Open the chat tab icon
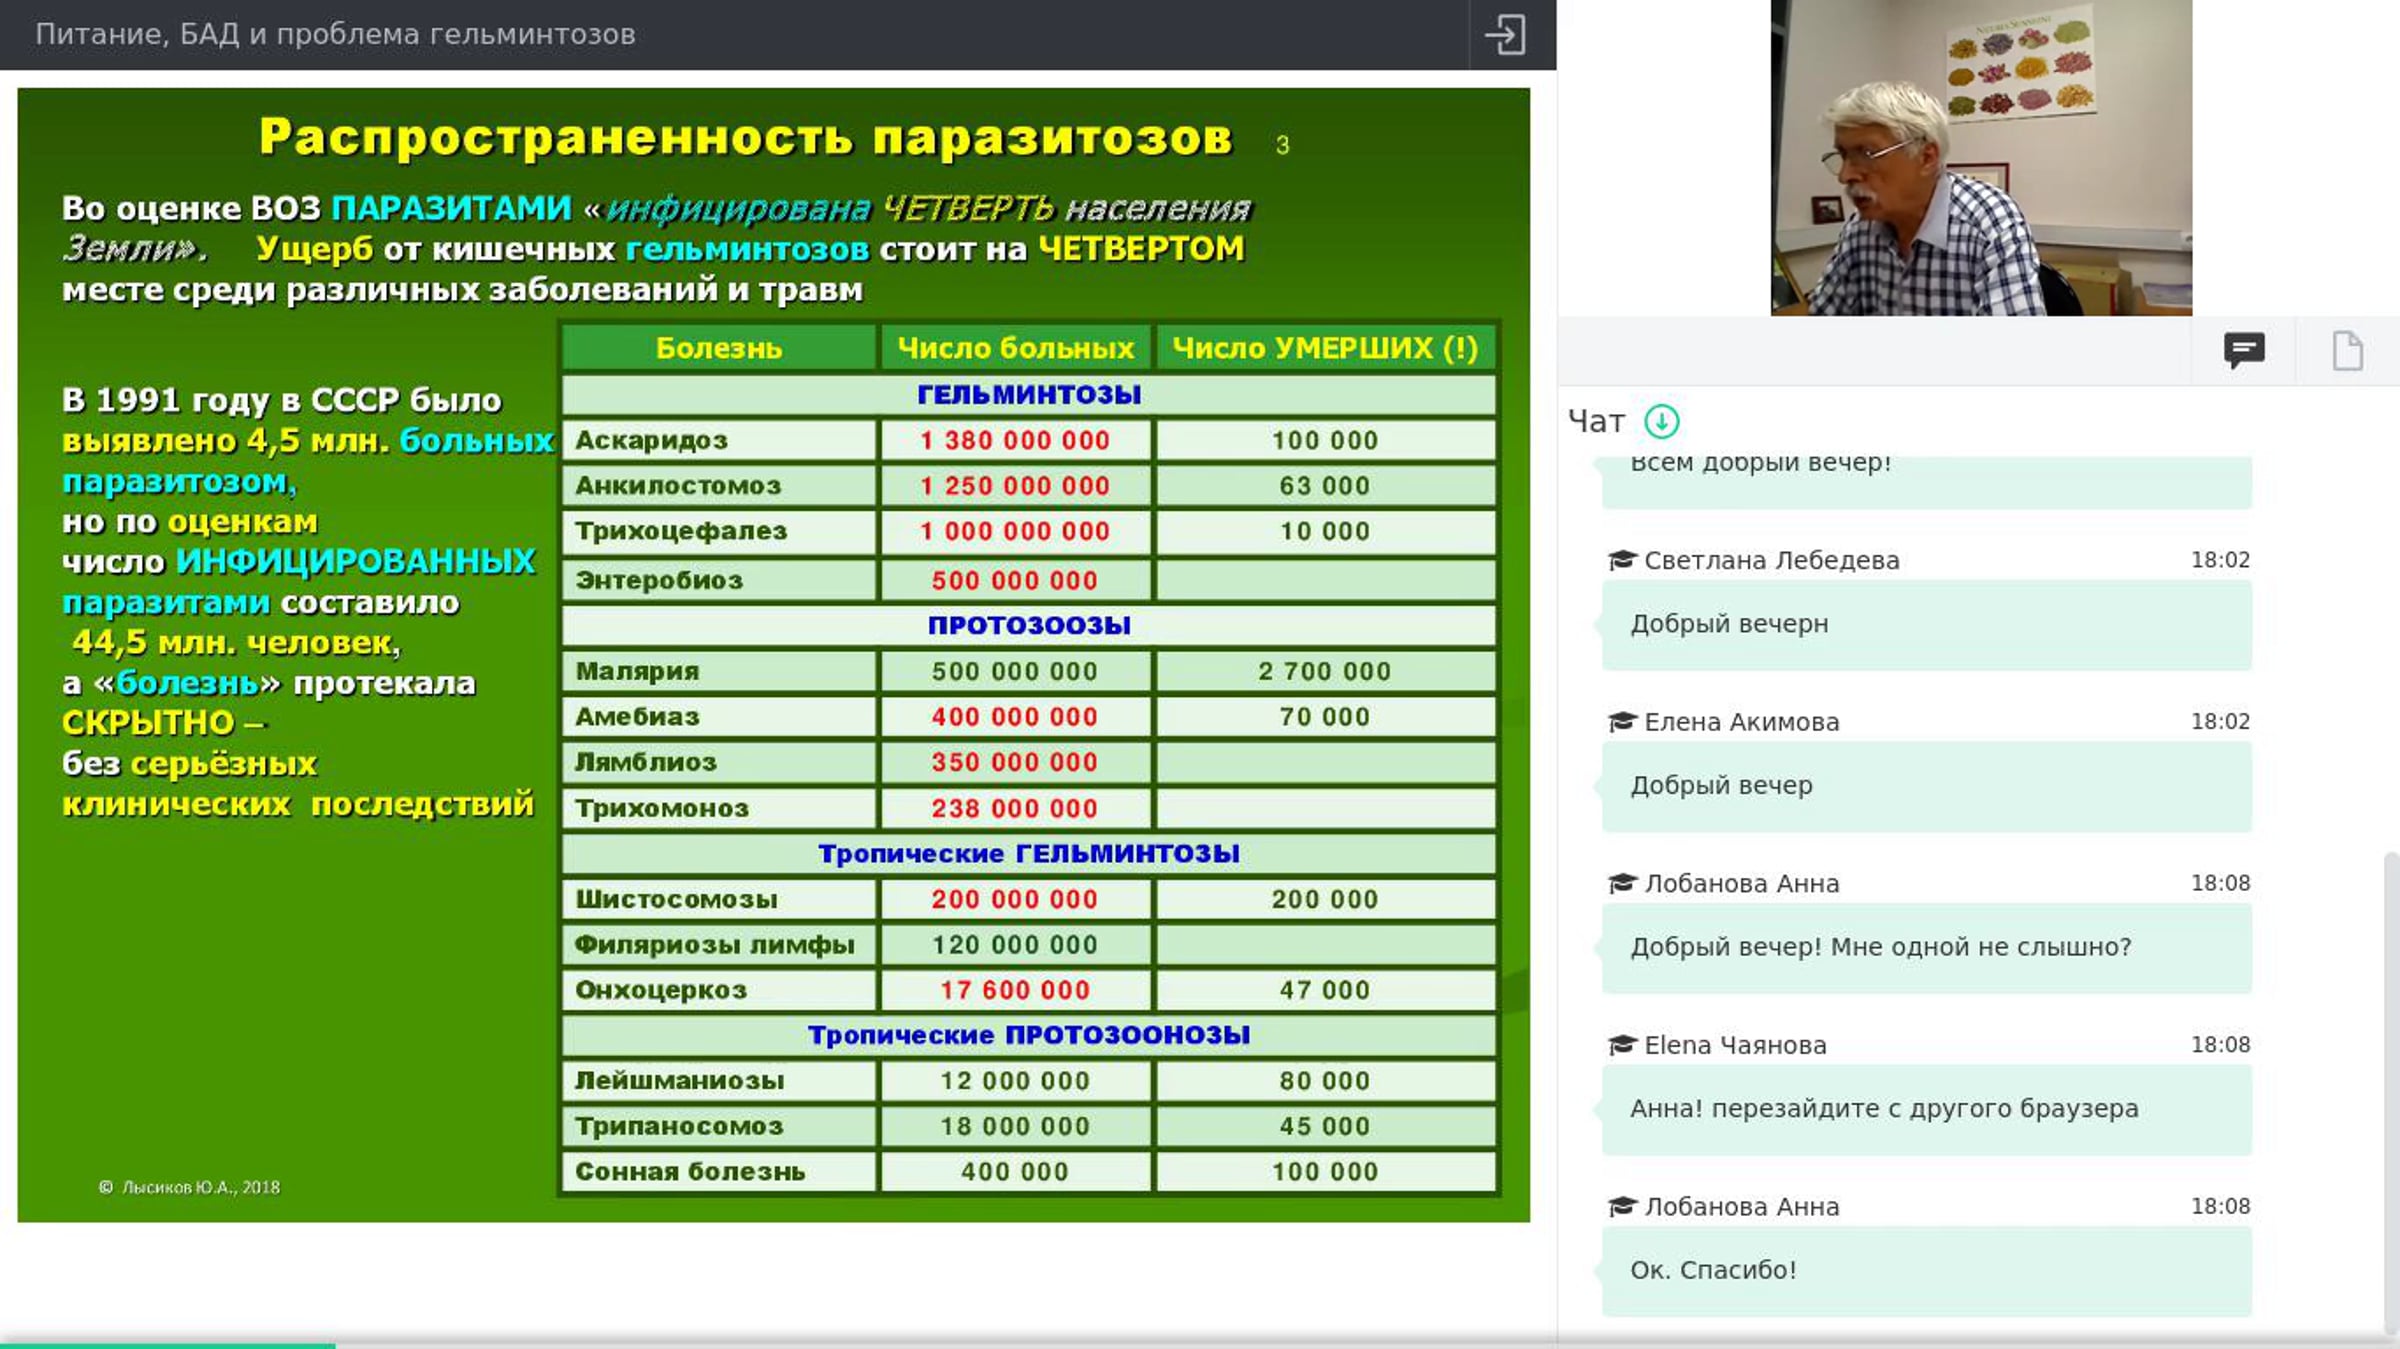 (2244, 351)
